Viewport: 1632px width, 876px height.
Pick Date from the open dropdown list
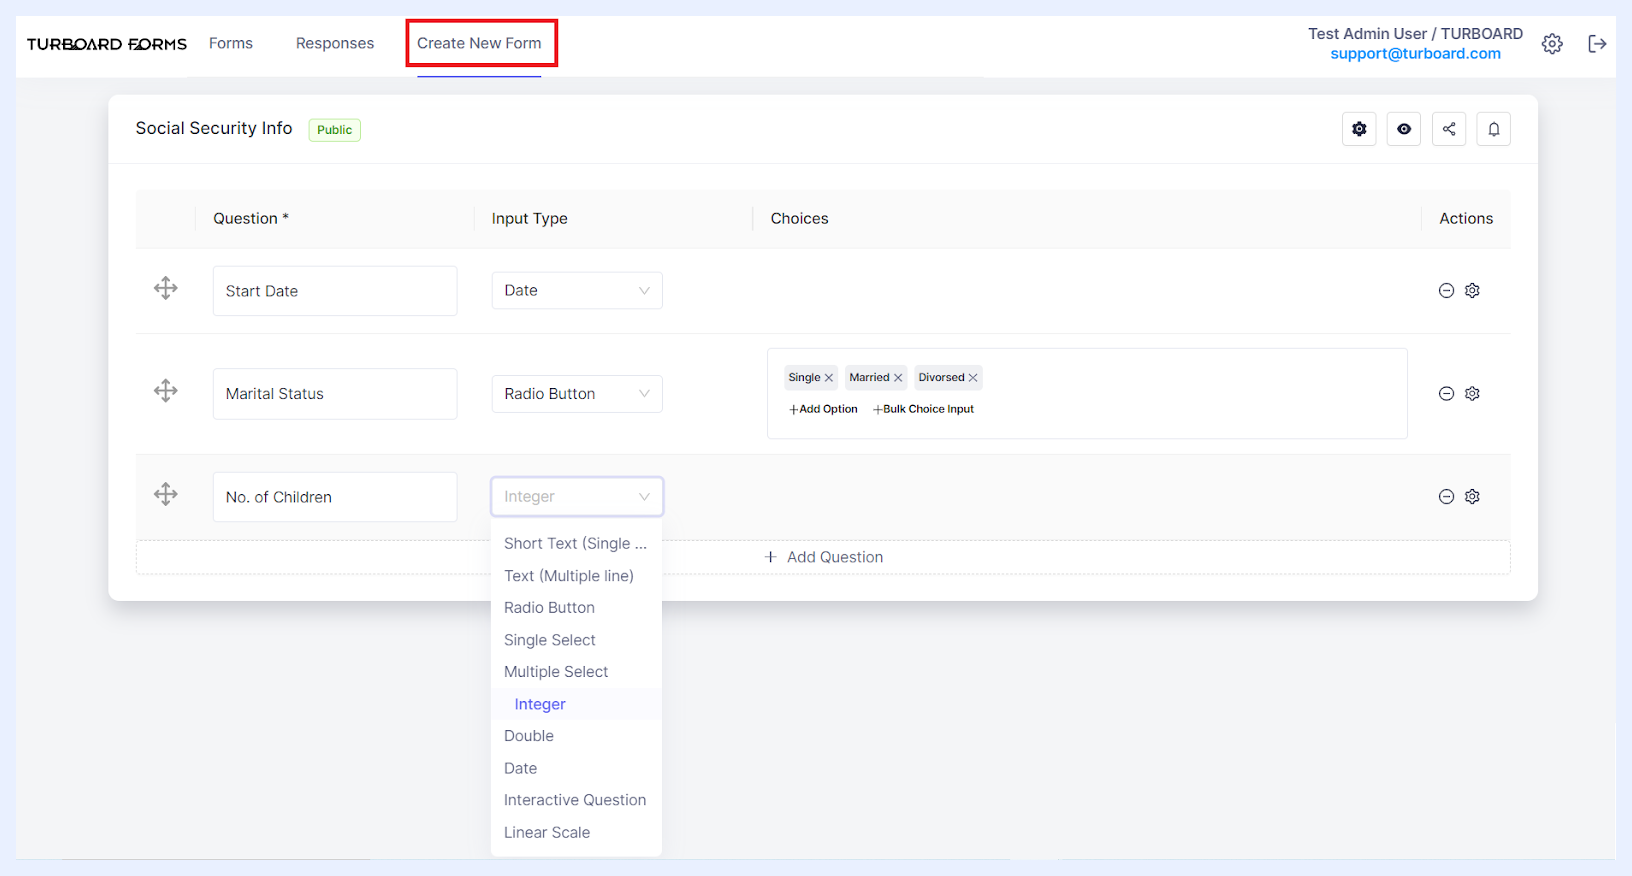click(x=576, y=768)
